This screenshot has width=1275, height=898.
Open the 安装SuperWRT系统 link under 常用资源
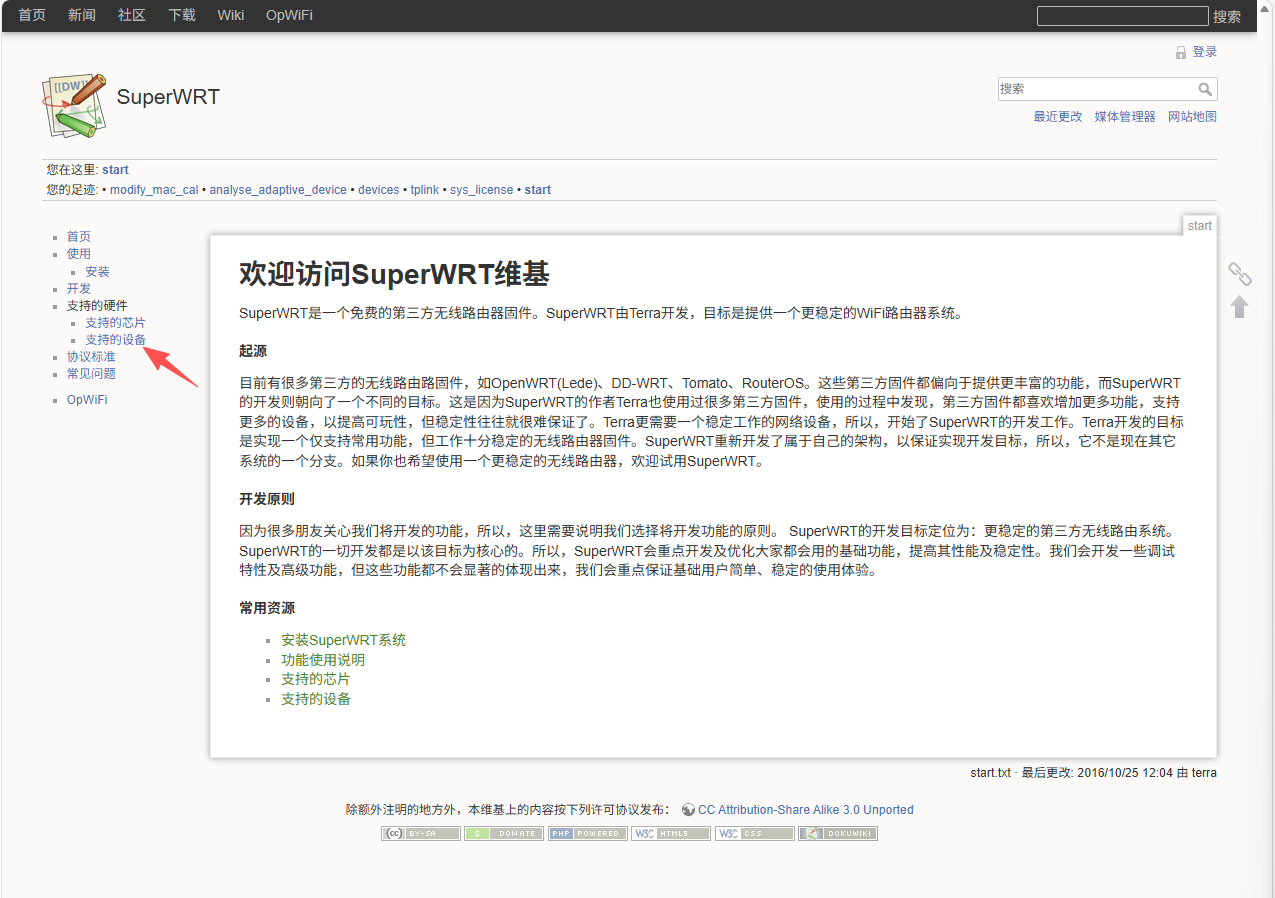pos(343,640)
